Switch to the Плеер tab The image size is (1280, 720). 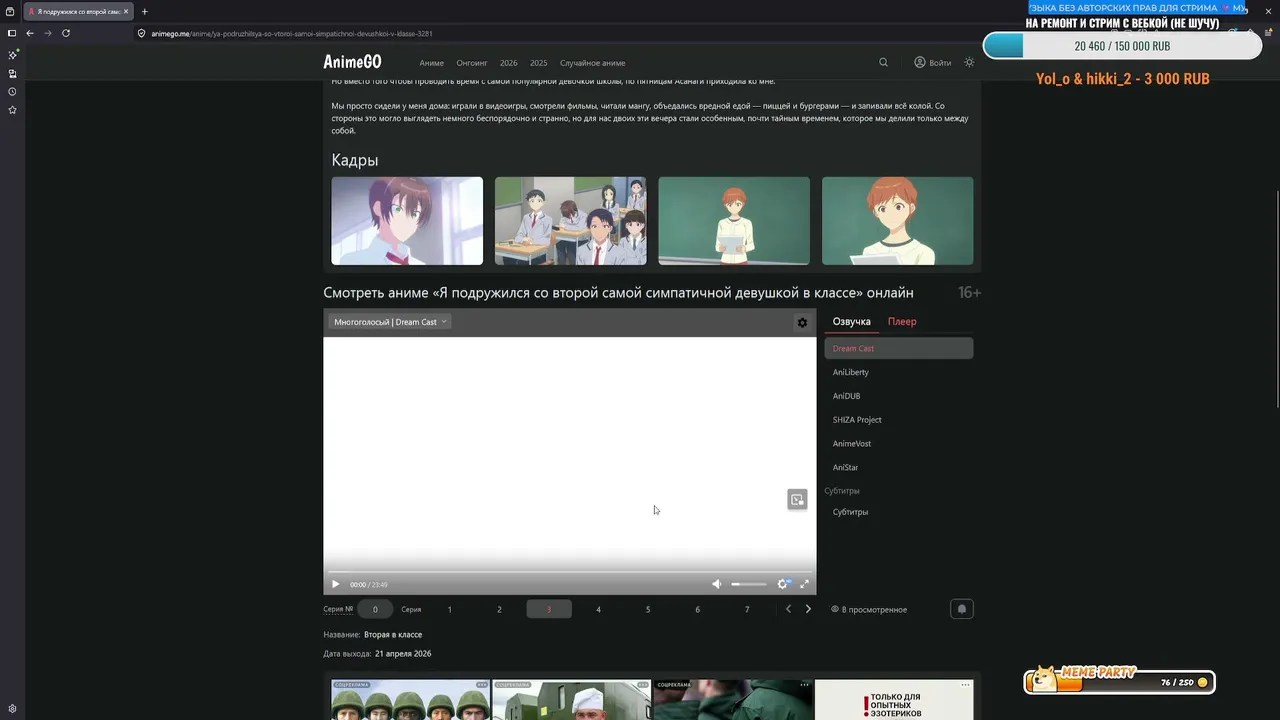click(x=902, y=322)
